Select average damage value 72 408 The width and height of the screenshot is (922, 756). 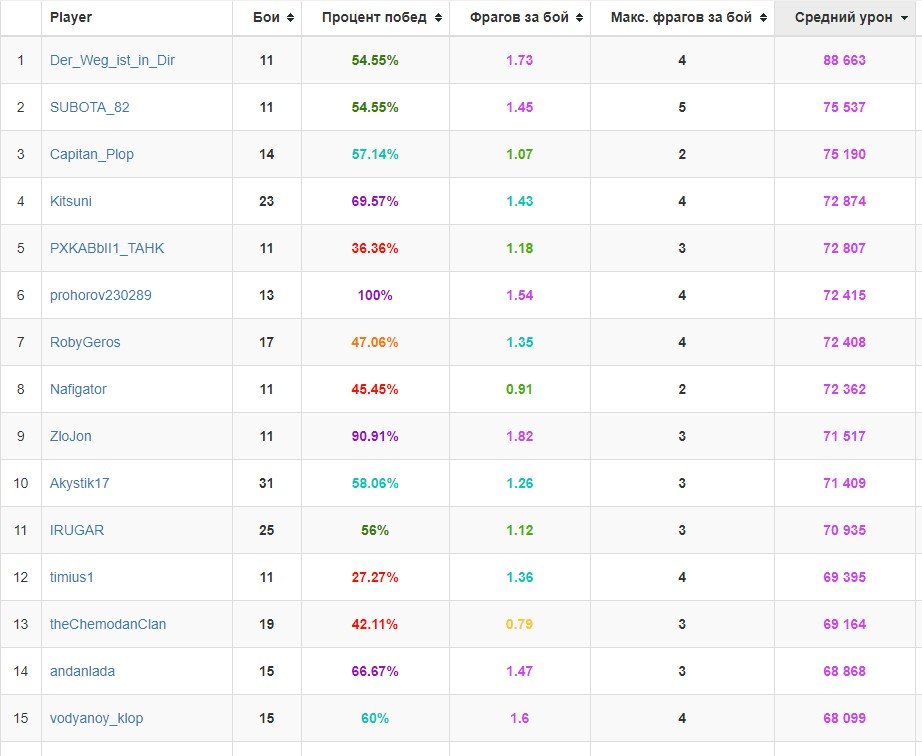pos(844,343)
